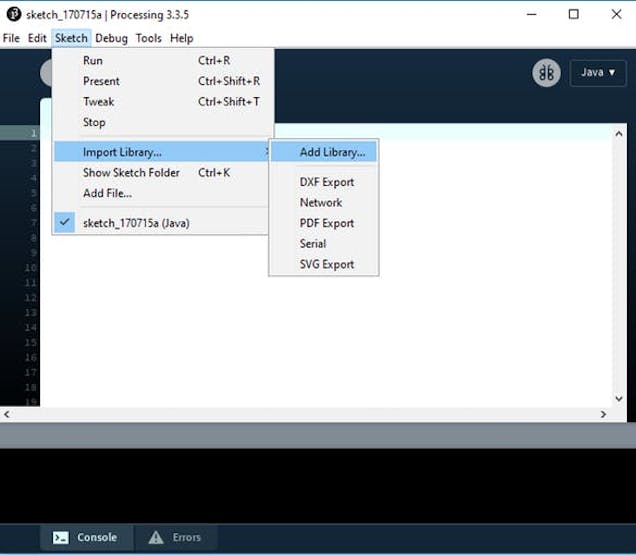Viewport: 636px width, 555px height.
Task: Import the SVG Export library
Action: tap(324, 264)
